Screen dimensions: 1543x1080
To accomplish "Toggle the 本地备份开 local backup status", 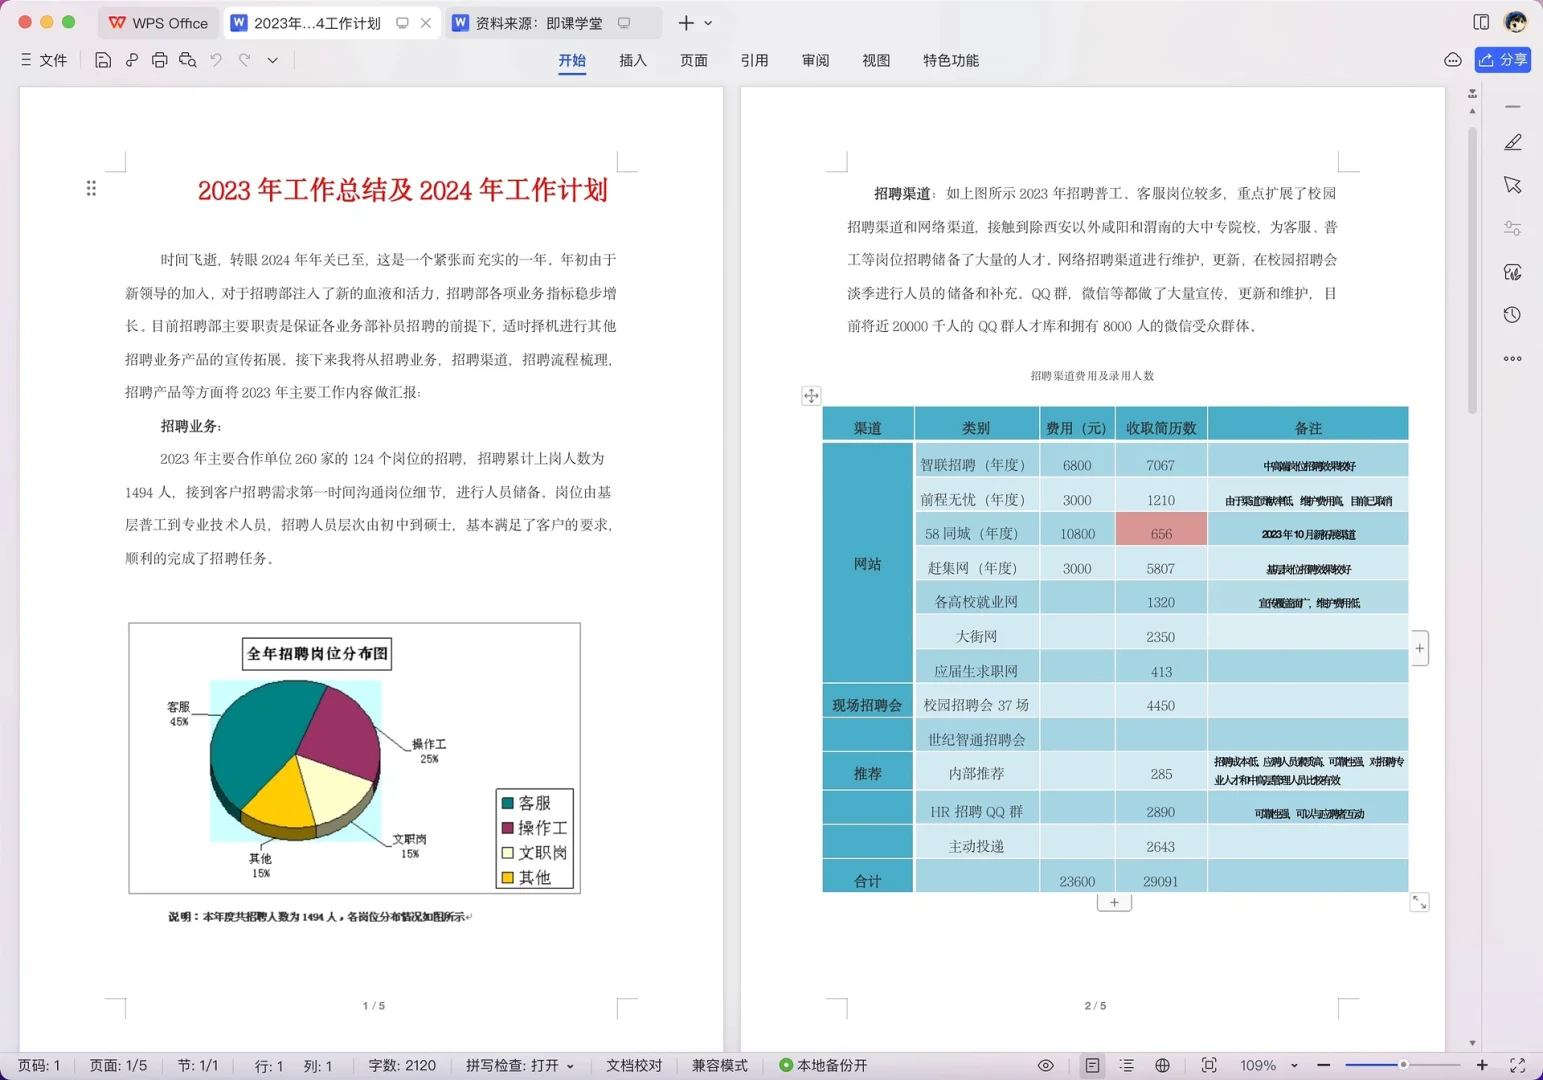I will (x=823, y=1066).
